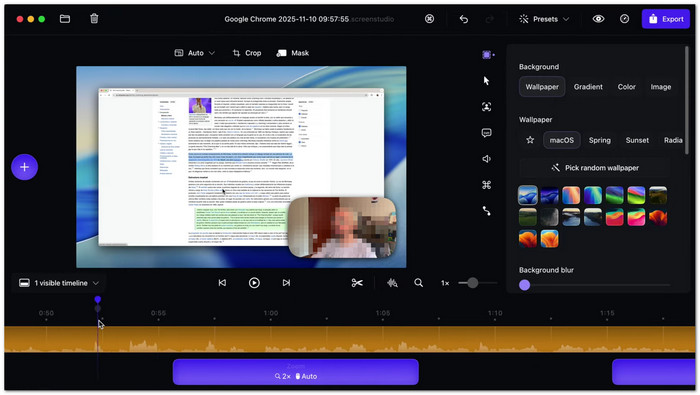Click the settings panel scrollbar
The image size is (700, 395).
[687, 100]
